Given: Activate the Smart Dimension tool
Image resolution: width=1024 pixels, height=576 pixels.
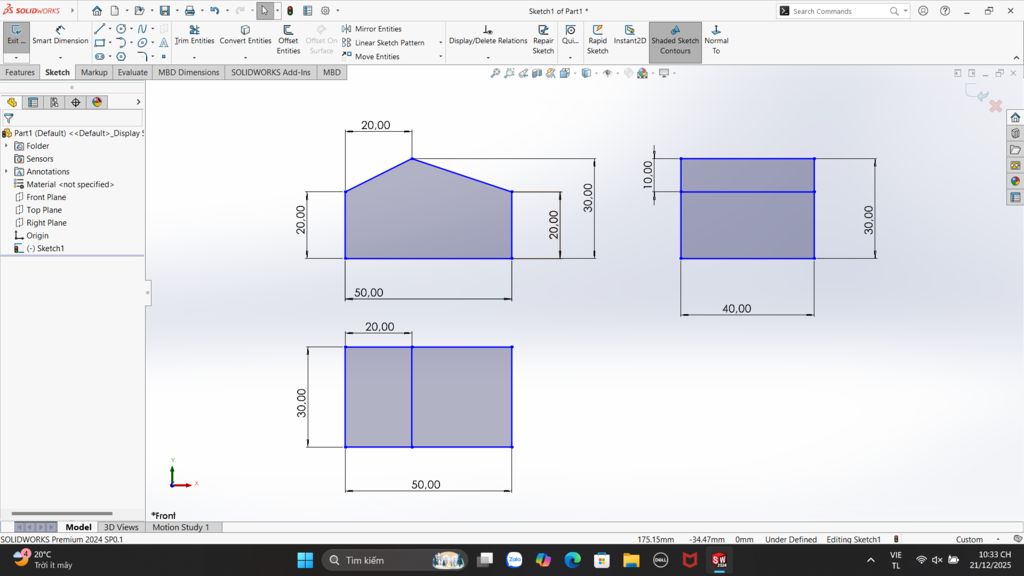Looking at the screenshot, I should 60,35.
